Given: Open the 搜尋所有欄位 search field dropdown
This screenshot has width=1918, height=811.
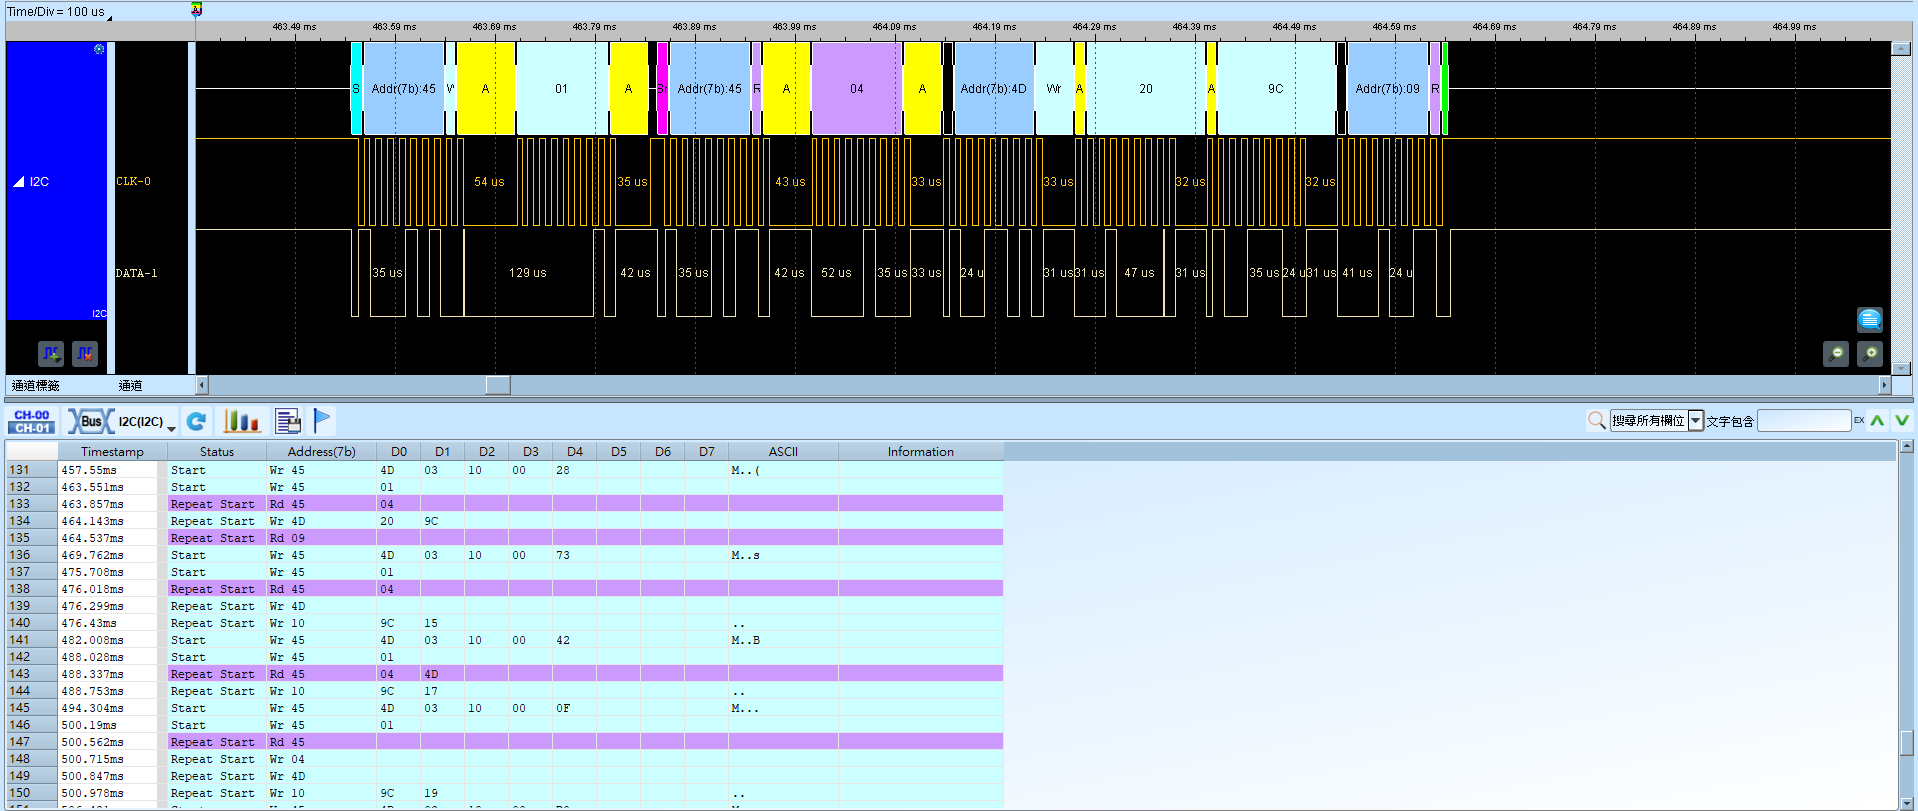Looking at the screenshot, I should [x=1696, y=421].
